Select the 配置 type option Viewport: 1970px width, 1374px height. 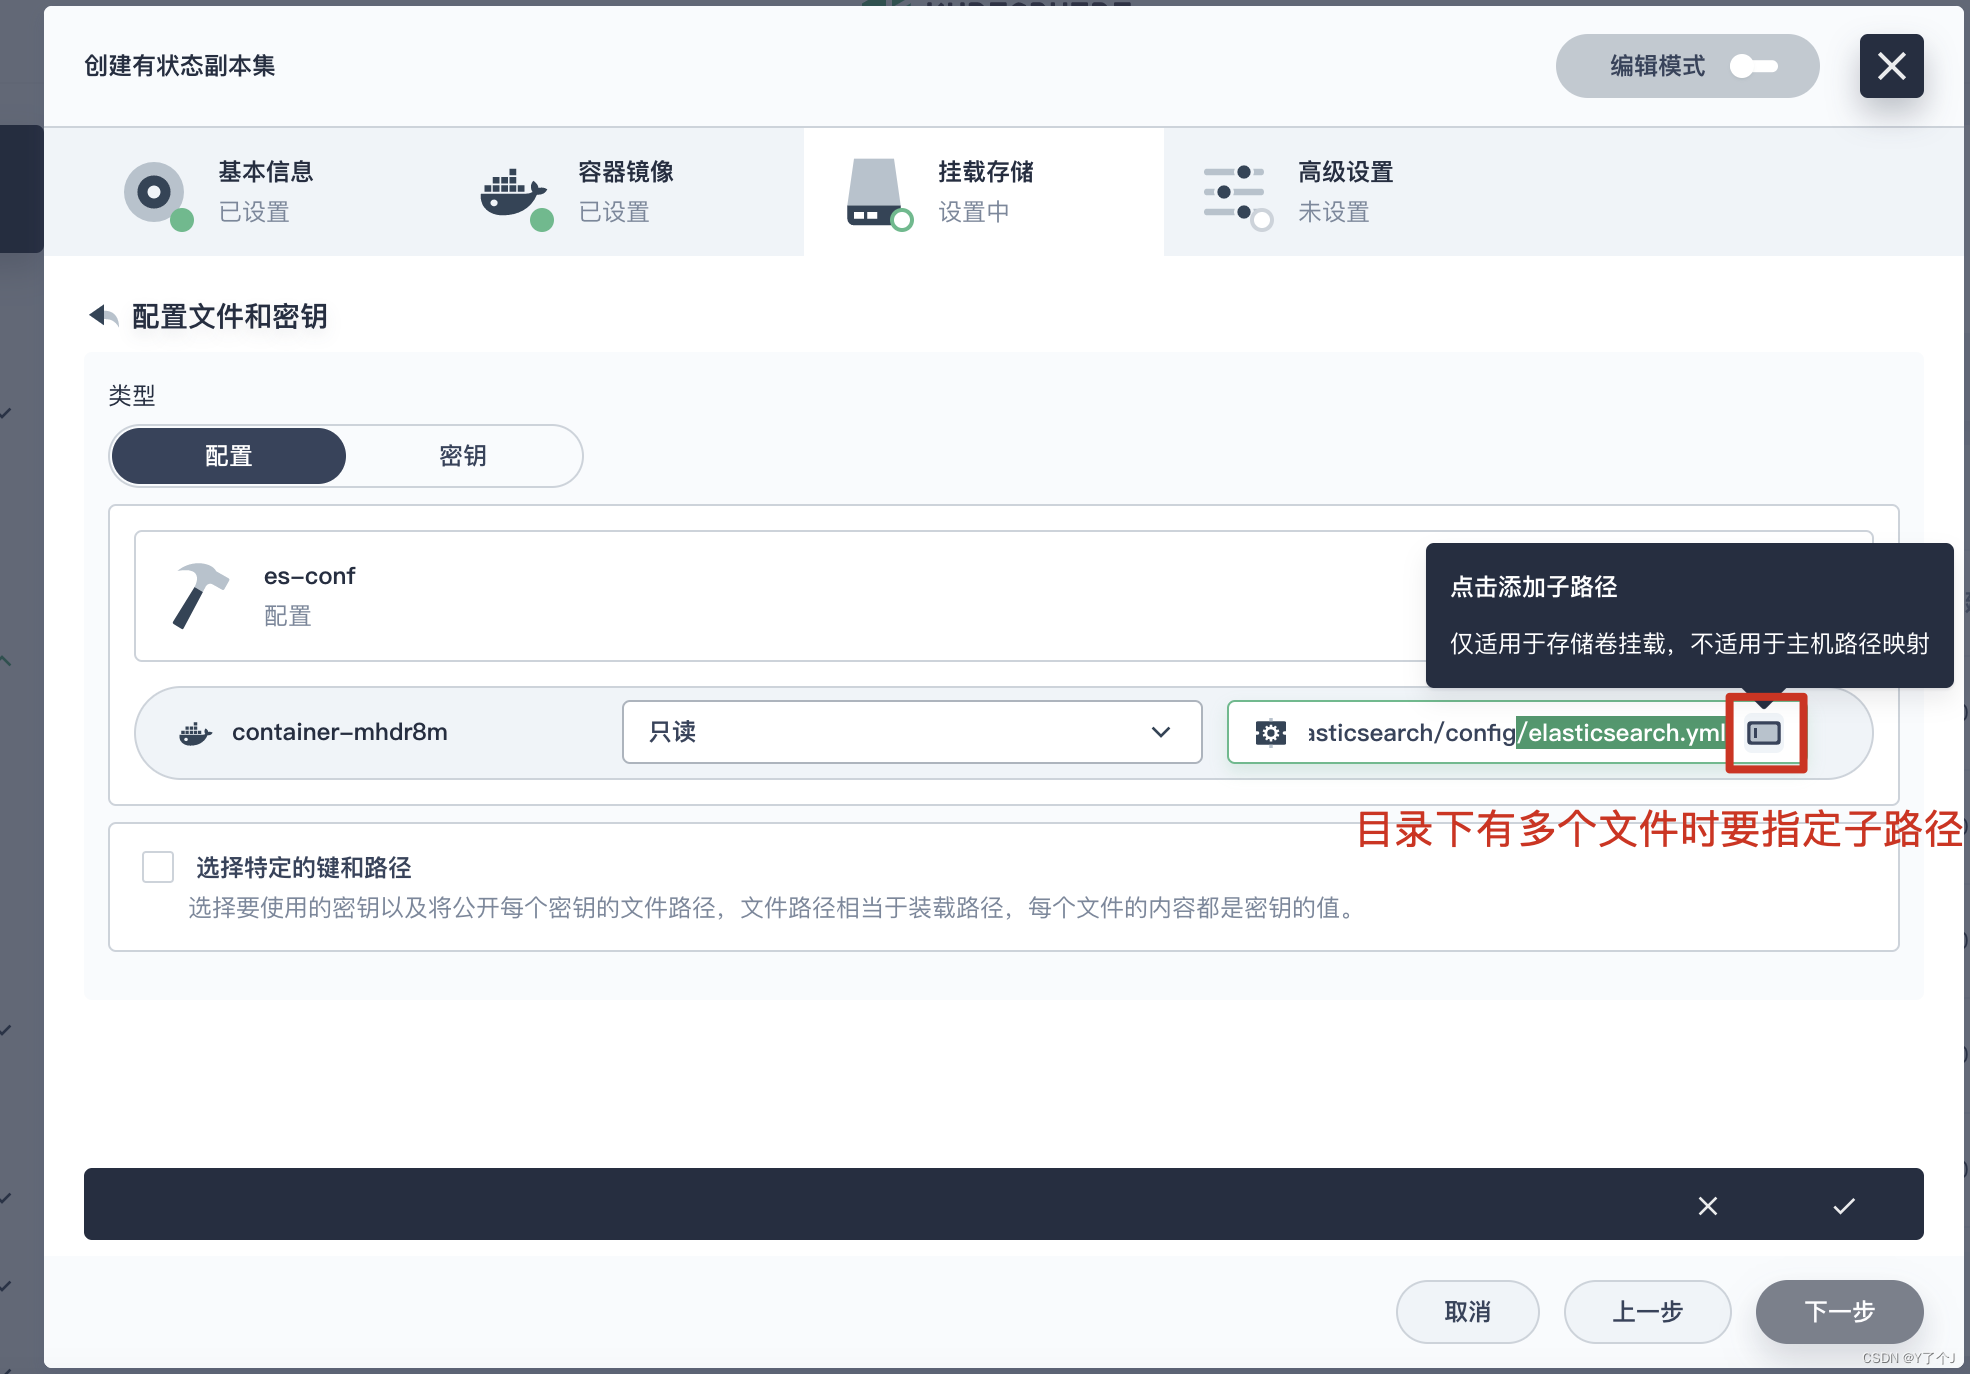(229, 456)
